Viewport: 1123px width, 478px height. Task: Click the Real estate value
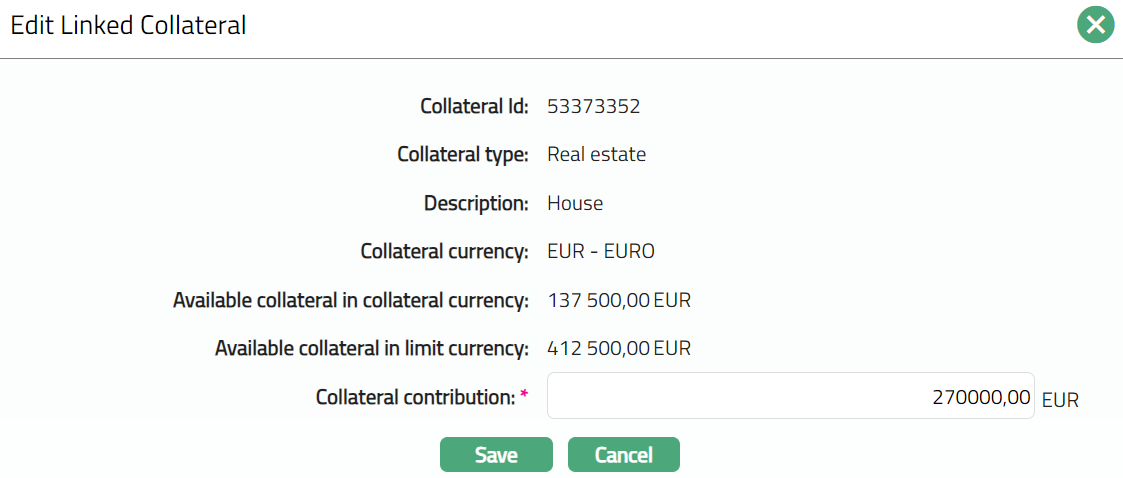pos(596,155)
